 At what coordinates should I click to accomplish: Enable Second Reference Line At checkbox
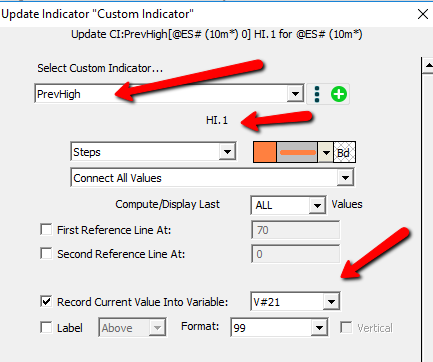click(x=46, y=253)
